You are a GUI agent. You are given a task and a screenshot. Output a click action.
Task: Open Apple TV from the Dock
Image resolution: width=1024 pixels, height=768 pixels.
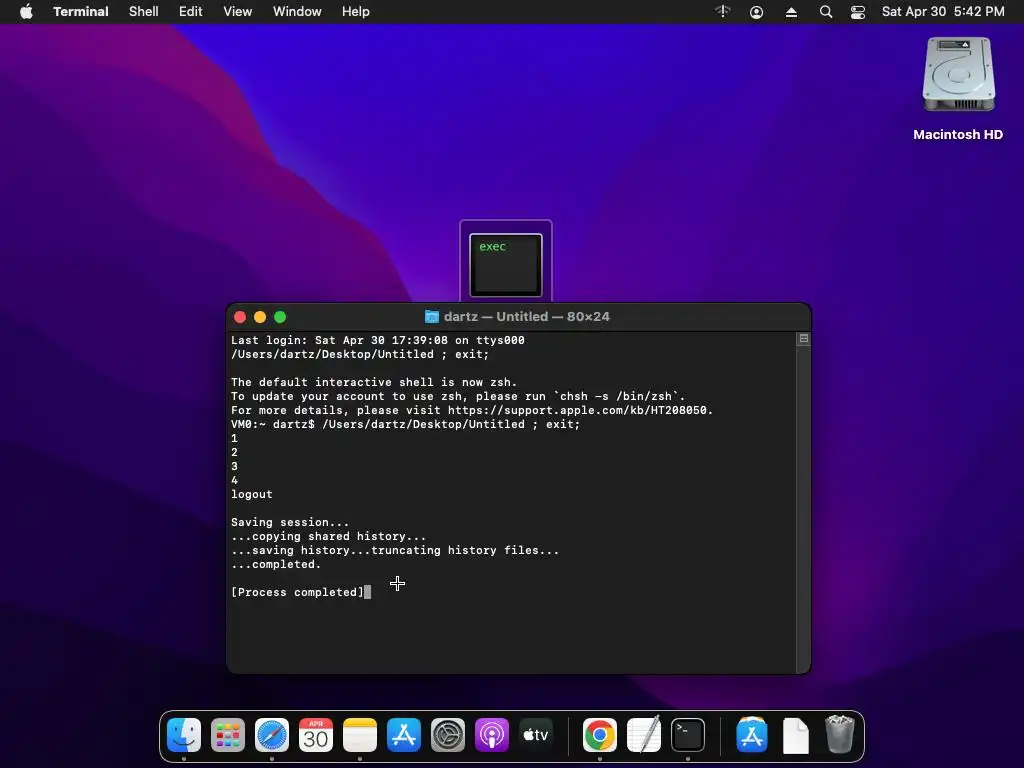pyautogui.click(x=536, y=735)
